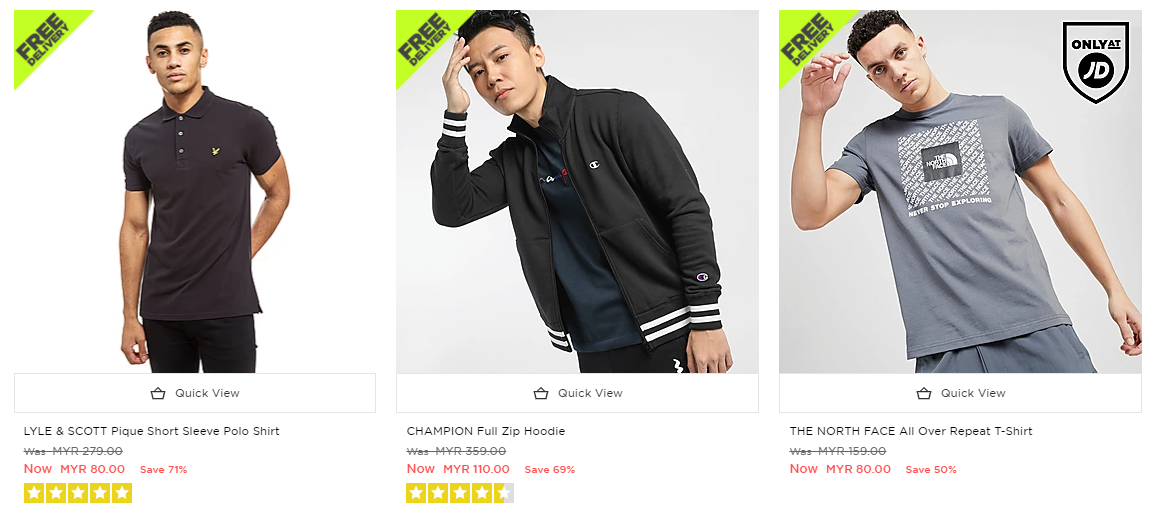Click star rating under Lyle & Scott polo
The height and width of the screenshot is (515, 1155).
pyautogui.click(x=78, y=493)
